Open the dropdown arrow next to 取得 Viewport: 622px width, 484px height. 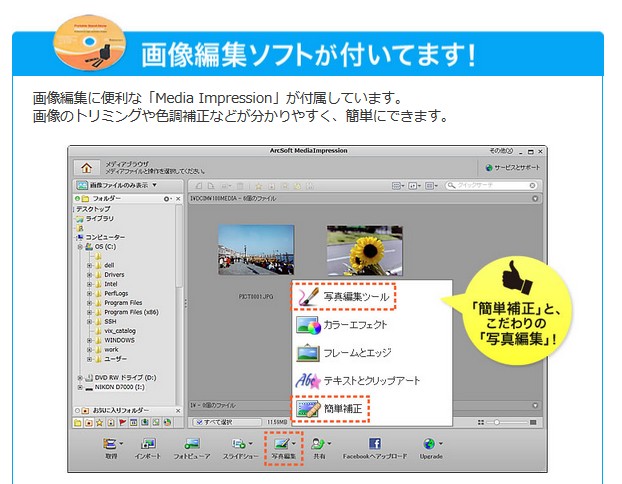(x=121, y=444)
